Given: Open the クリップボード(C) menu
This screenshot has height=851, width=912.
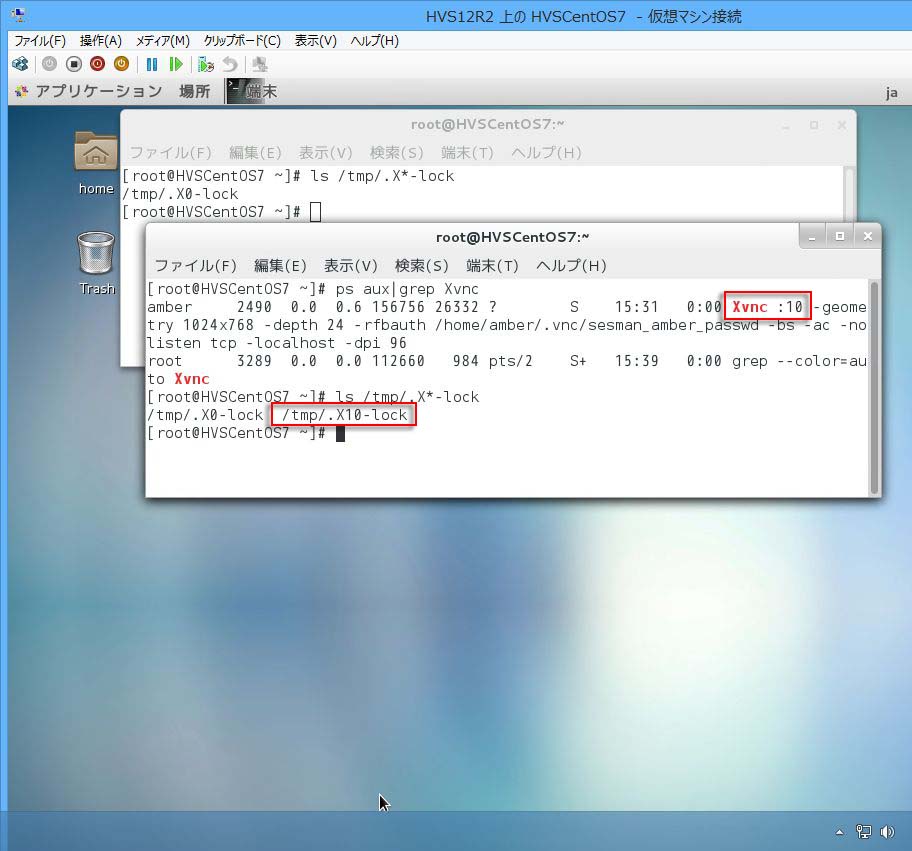Looking at the screenshot, I should 241,41.
